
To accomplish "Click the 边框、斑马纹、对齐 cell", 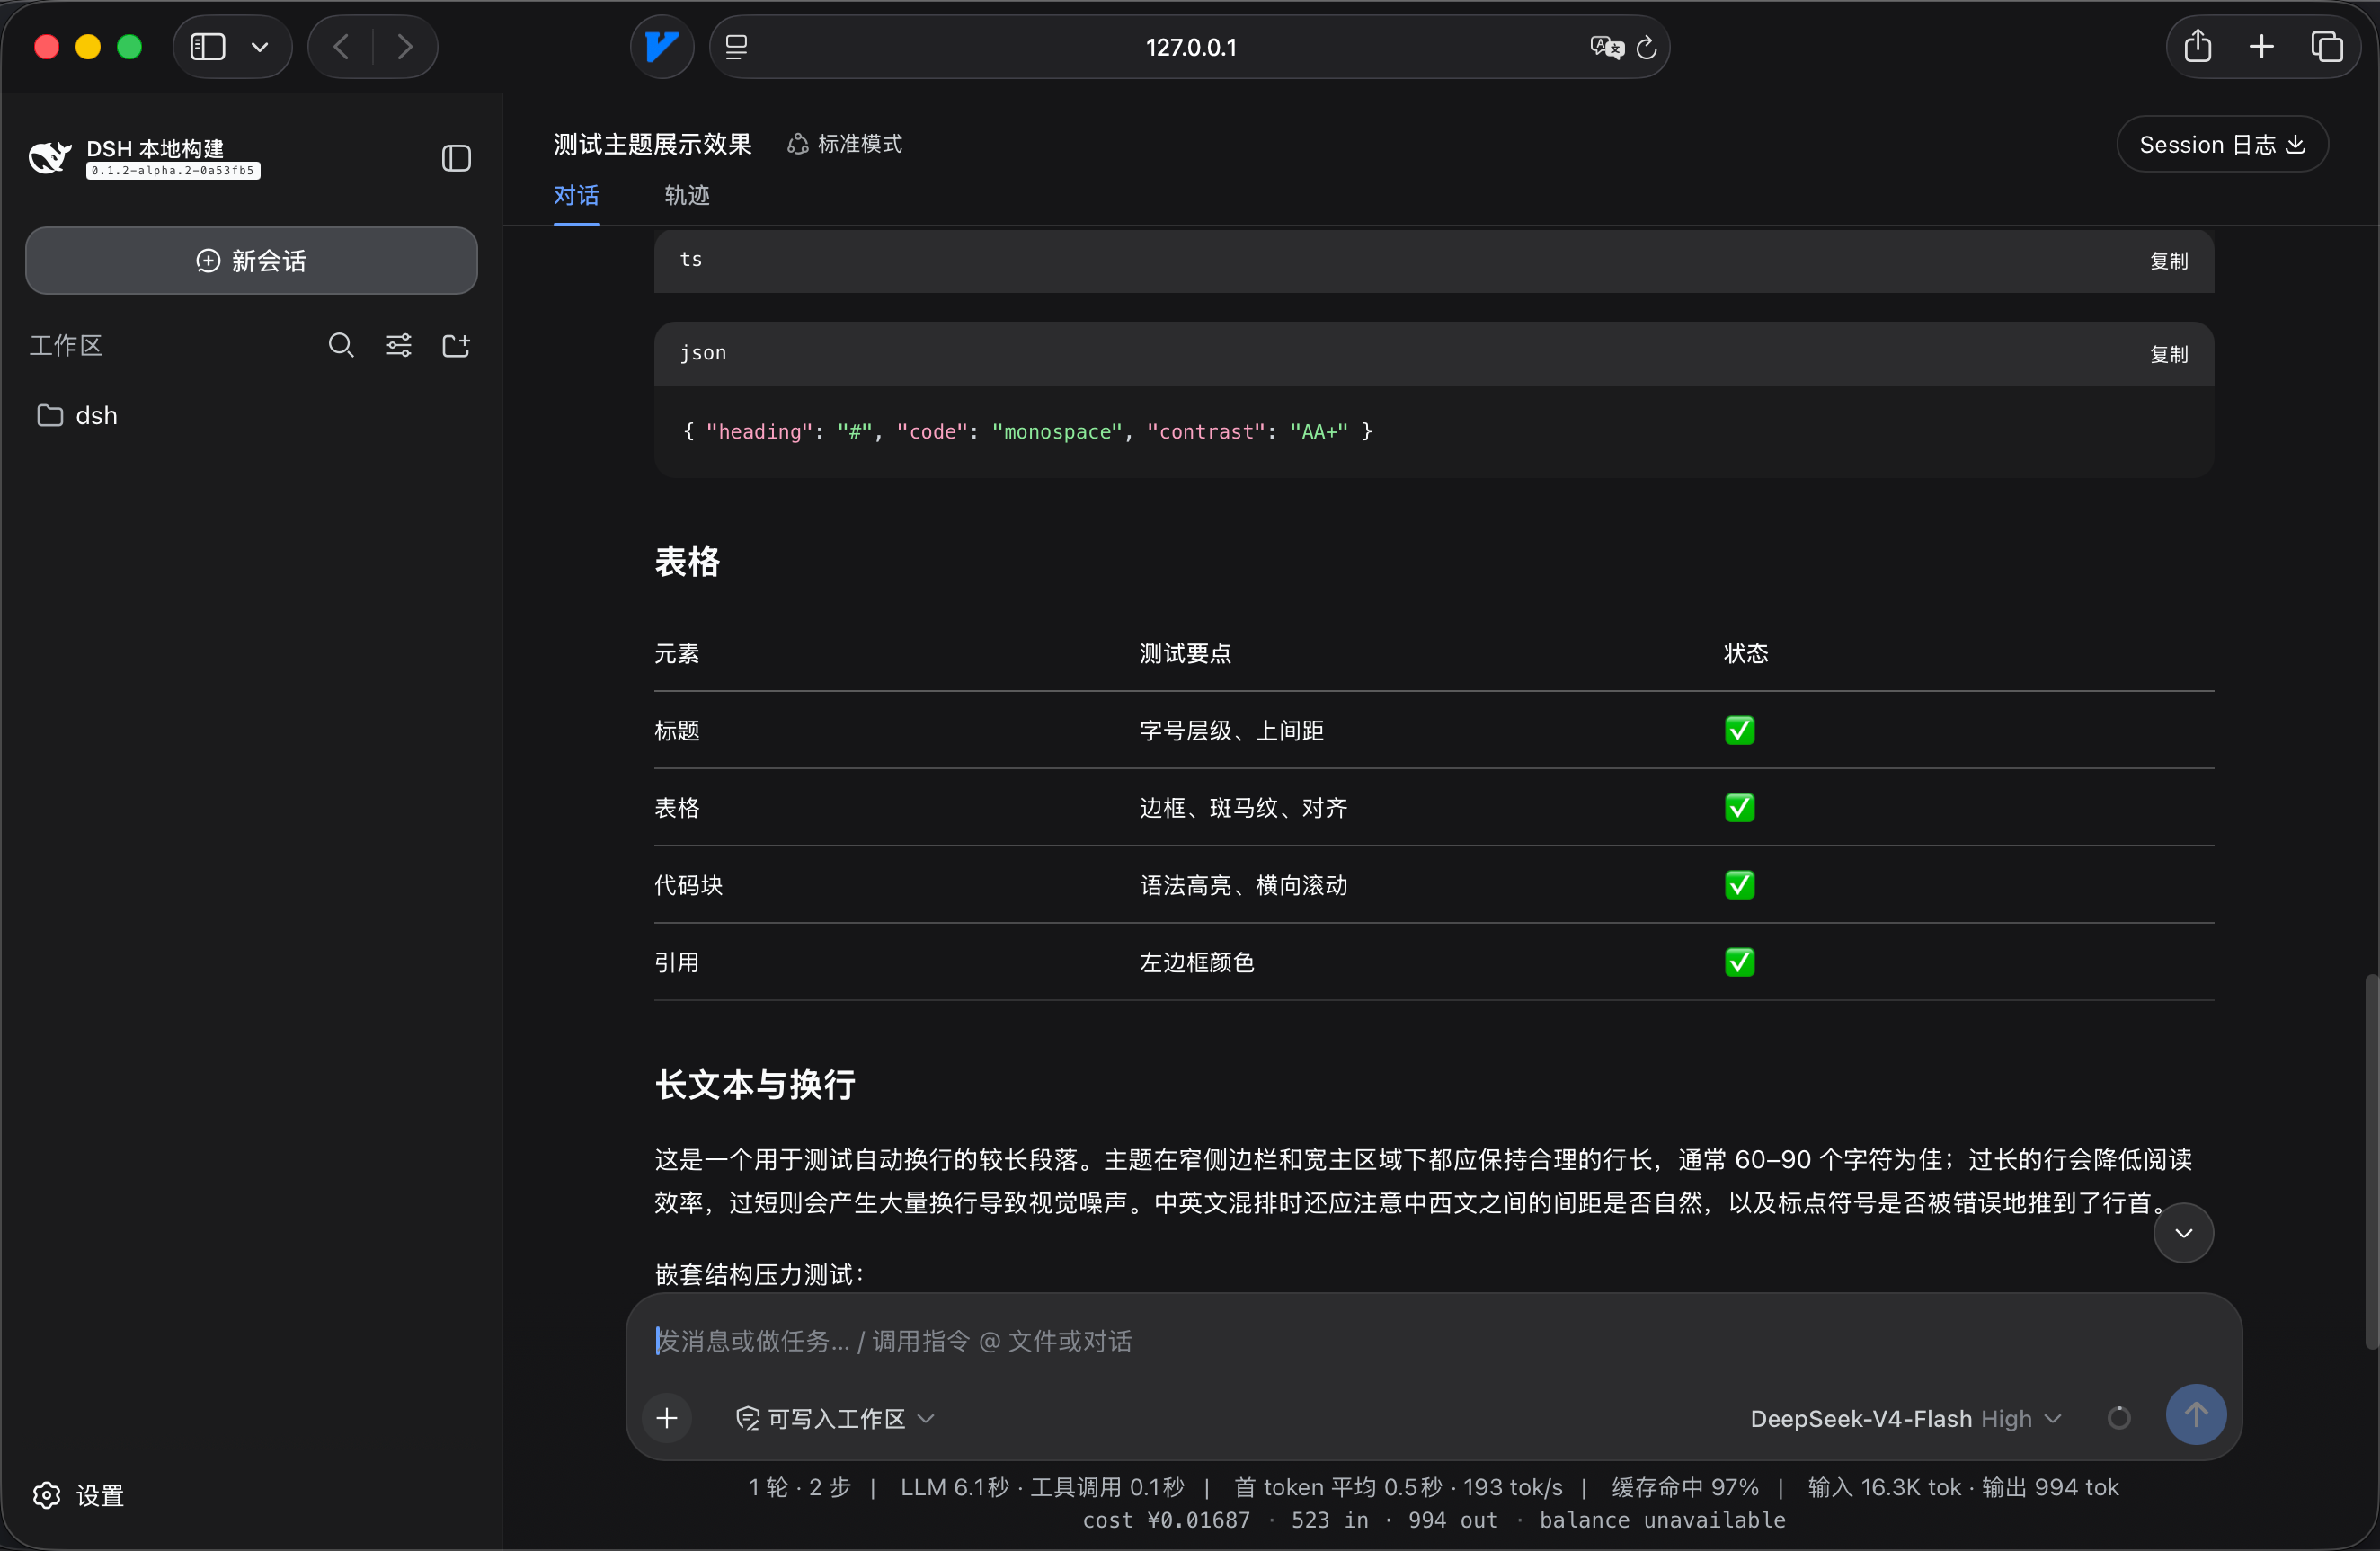I will [x=1243, y=808].
